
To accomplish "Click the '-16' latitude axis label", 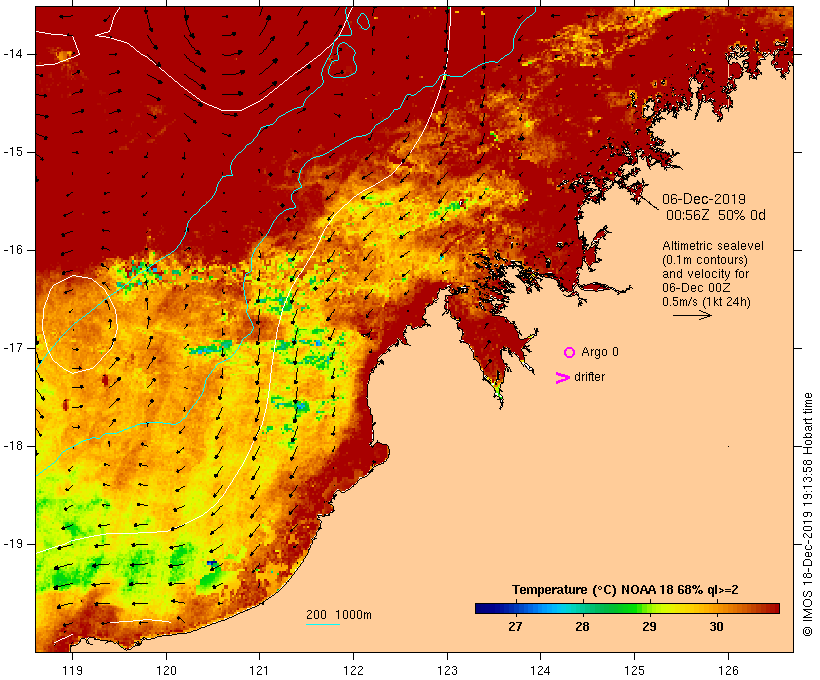I will [12, 250].
